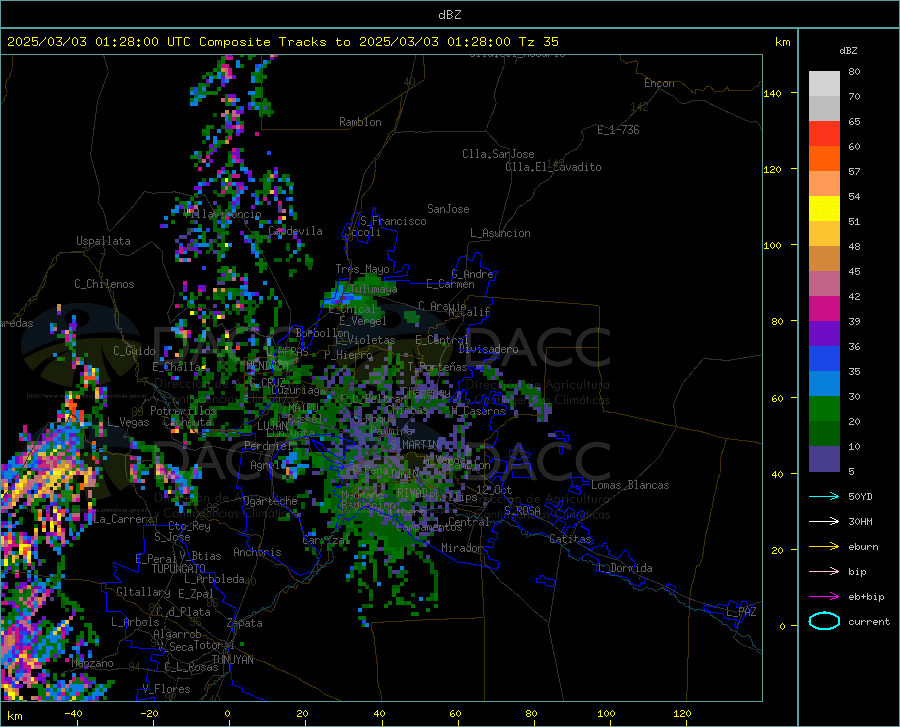Click the red 60 dBZ color swatch
The height and width of the screenshot is (727, 900).
(824, 134)
